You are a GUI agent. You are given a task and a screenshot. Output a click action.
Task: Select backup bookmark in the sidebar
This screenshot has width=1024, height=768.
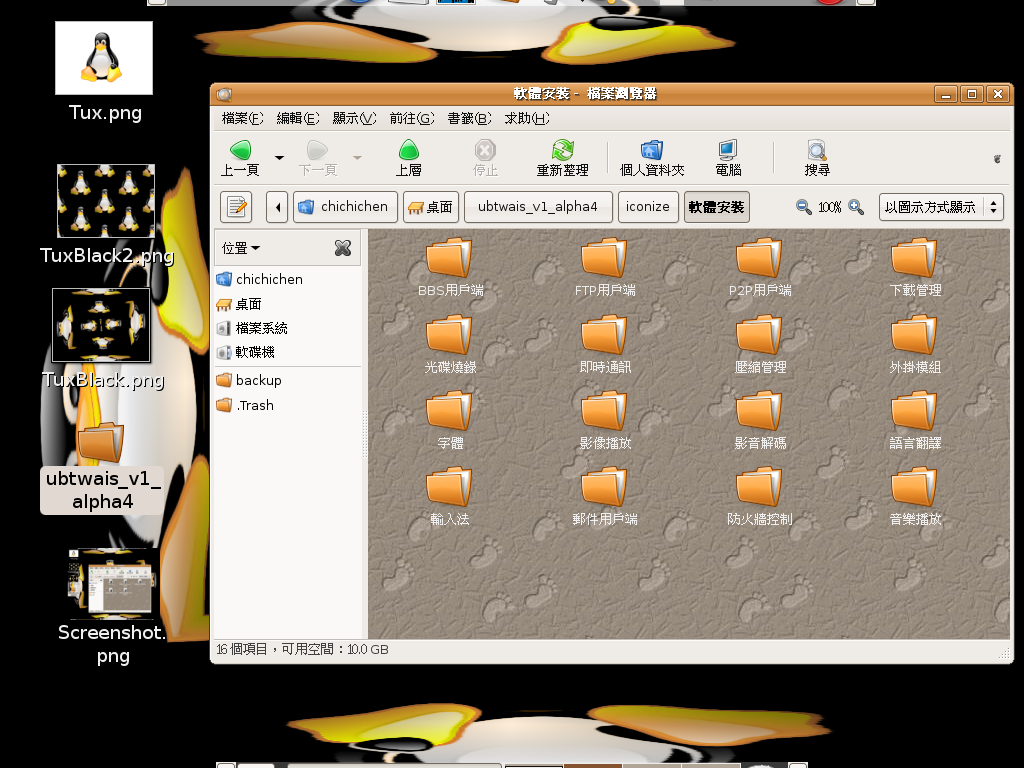pos(258,380)
